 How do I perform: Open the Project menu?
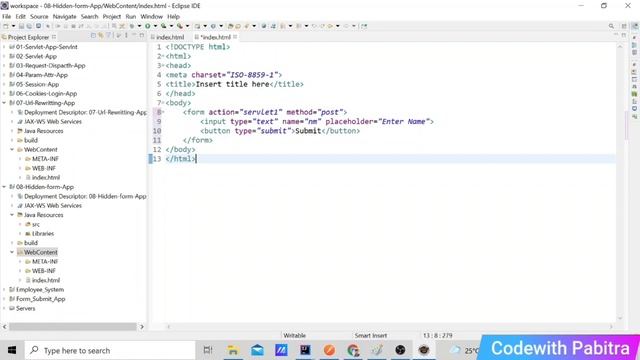pyautogui.click(x=112, y=16)
